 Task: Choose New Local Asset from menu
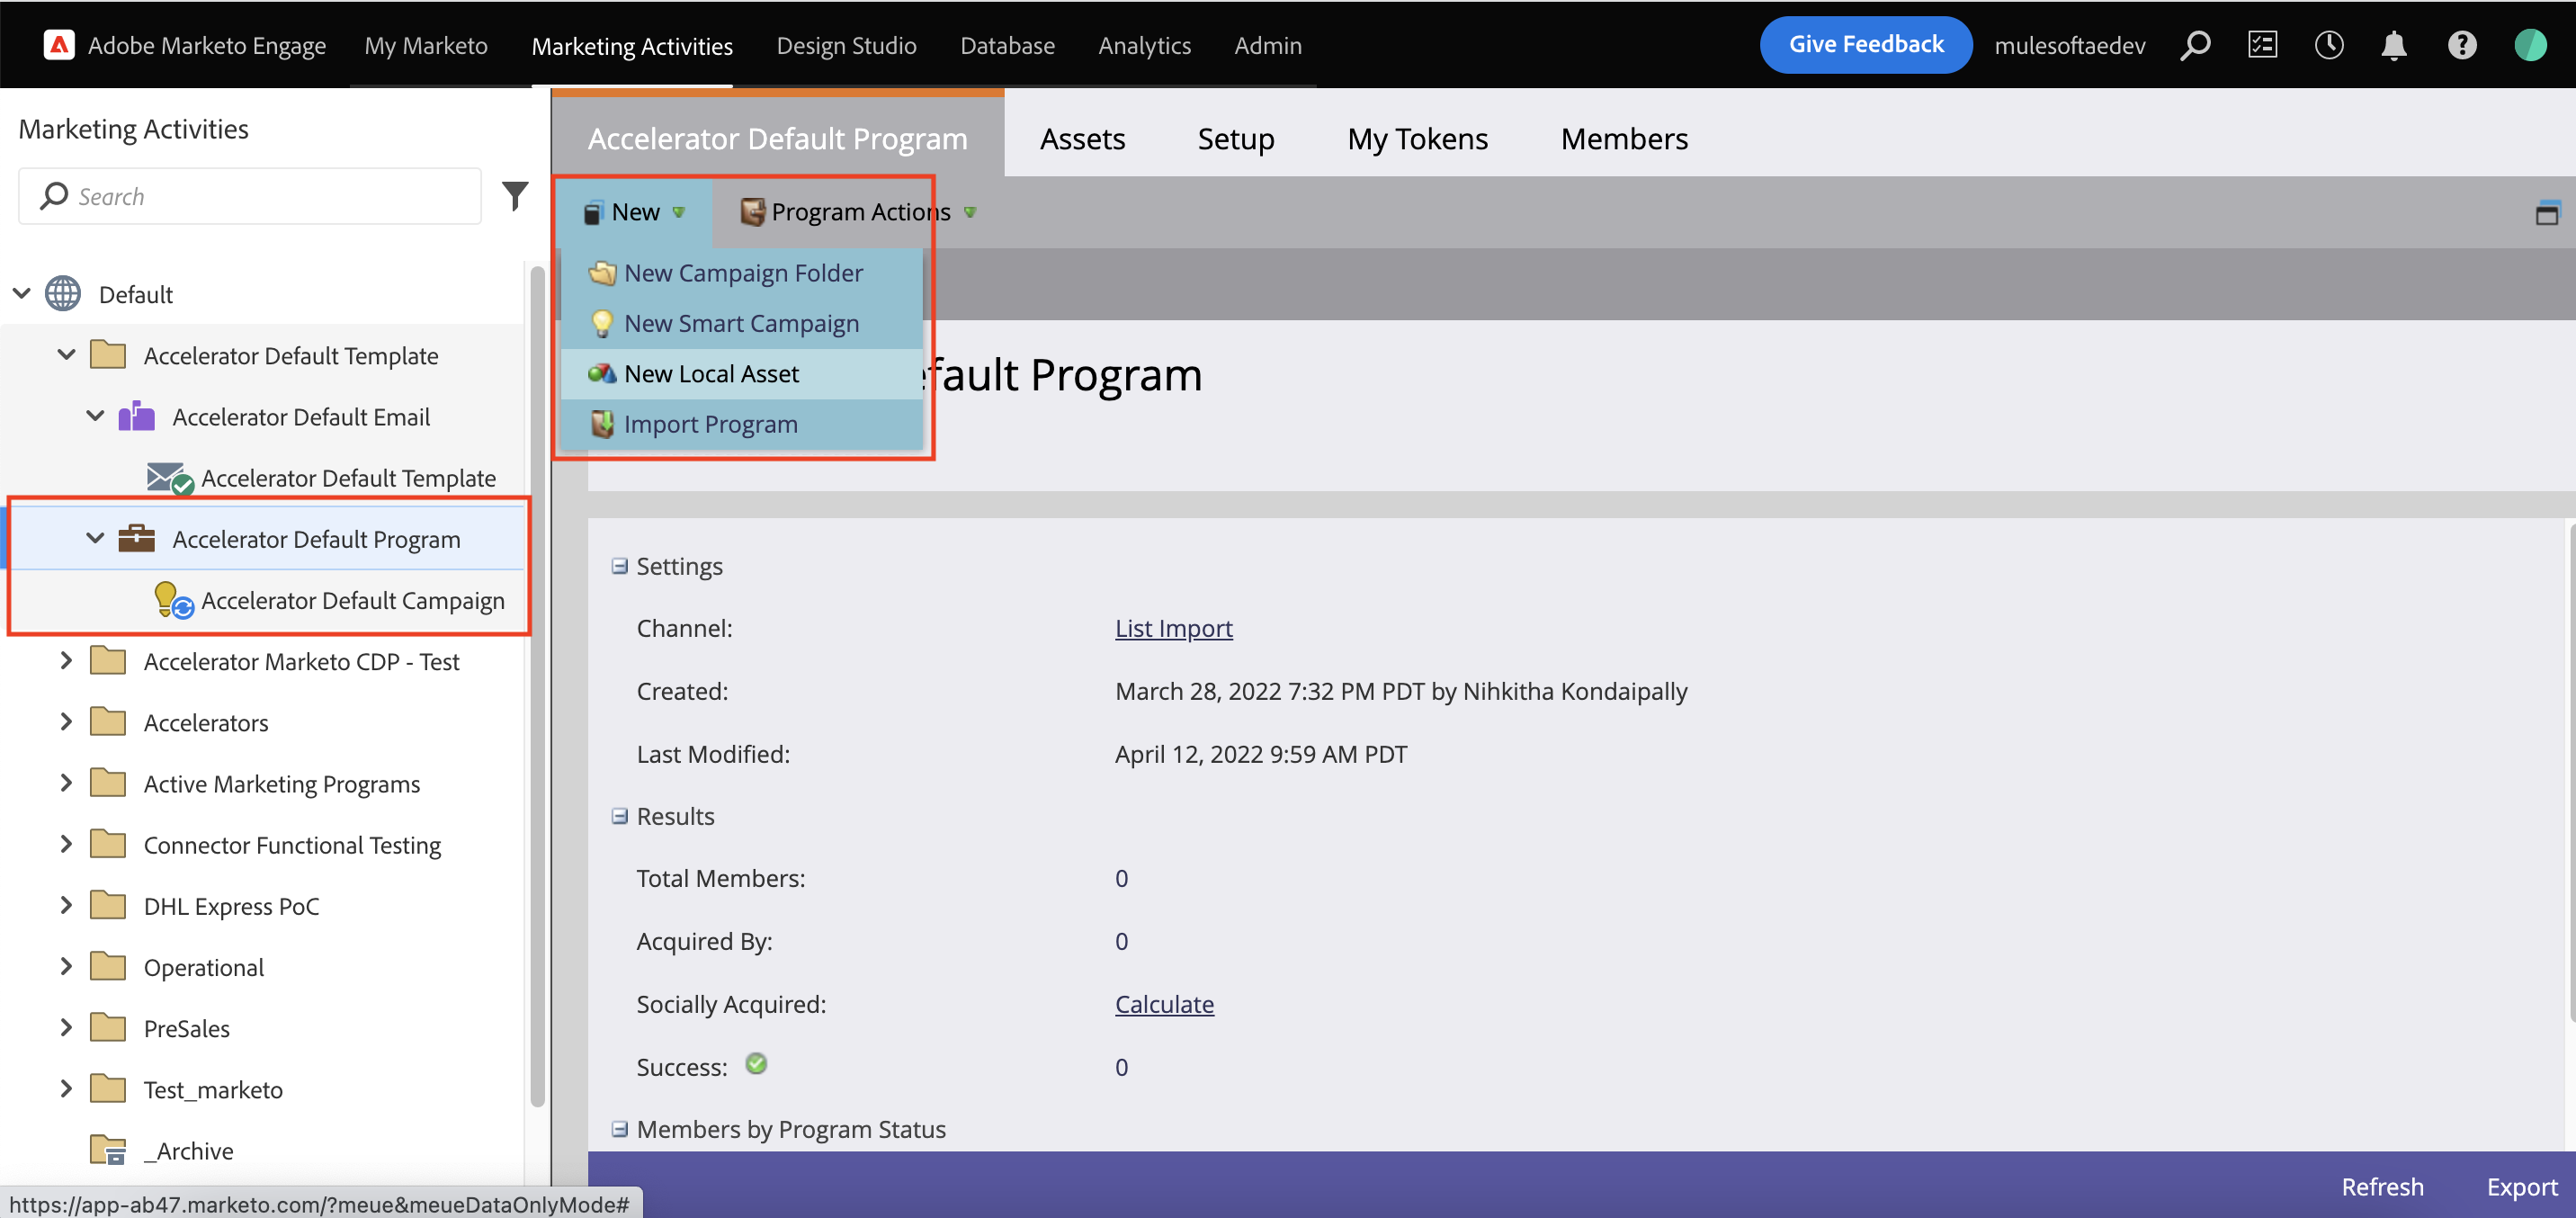tap(741, 373)
